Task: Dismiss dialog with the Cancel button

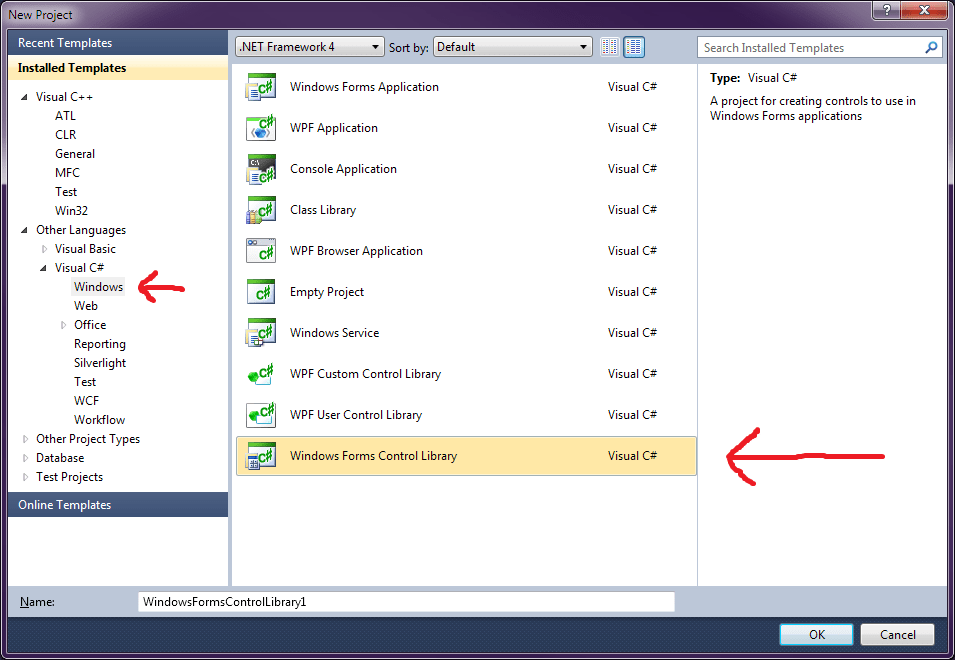Action: (x=897, y=634)
